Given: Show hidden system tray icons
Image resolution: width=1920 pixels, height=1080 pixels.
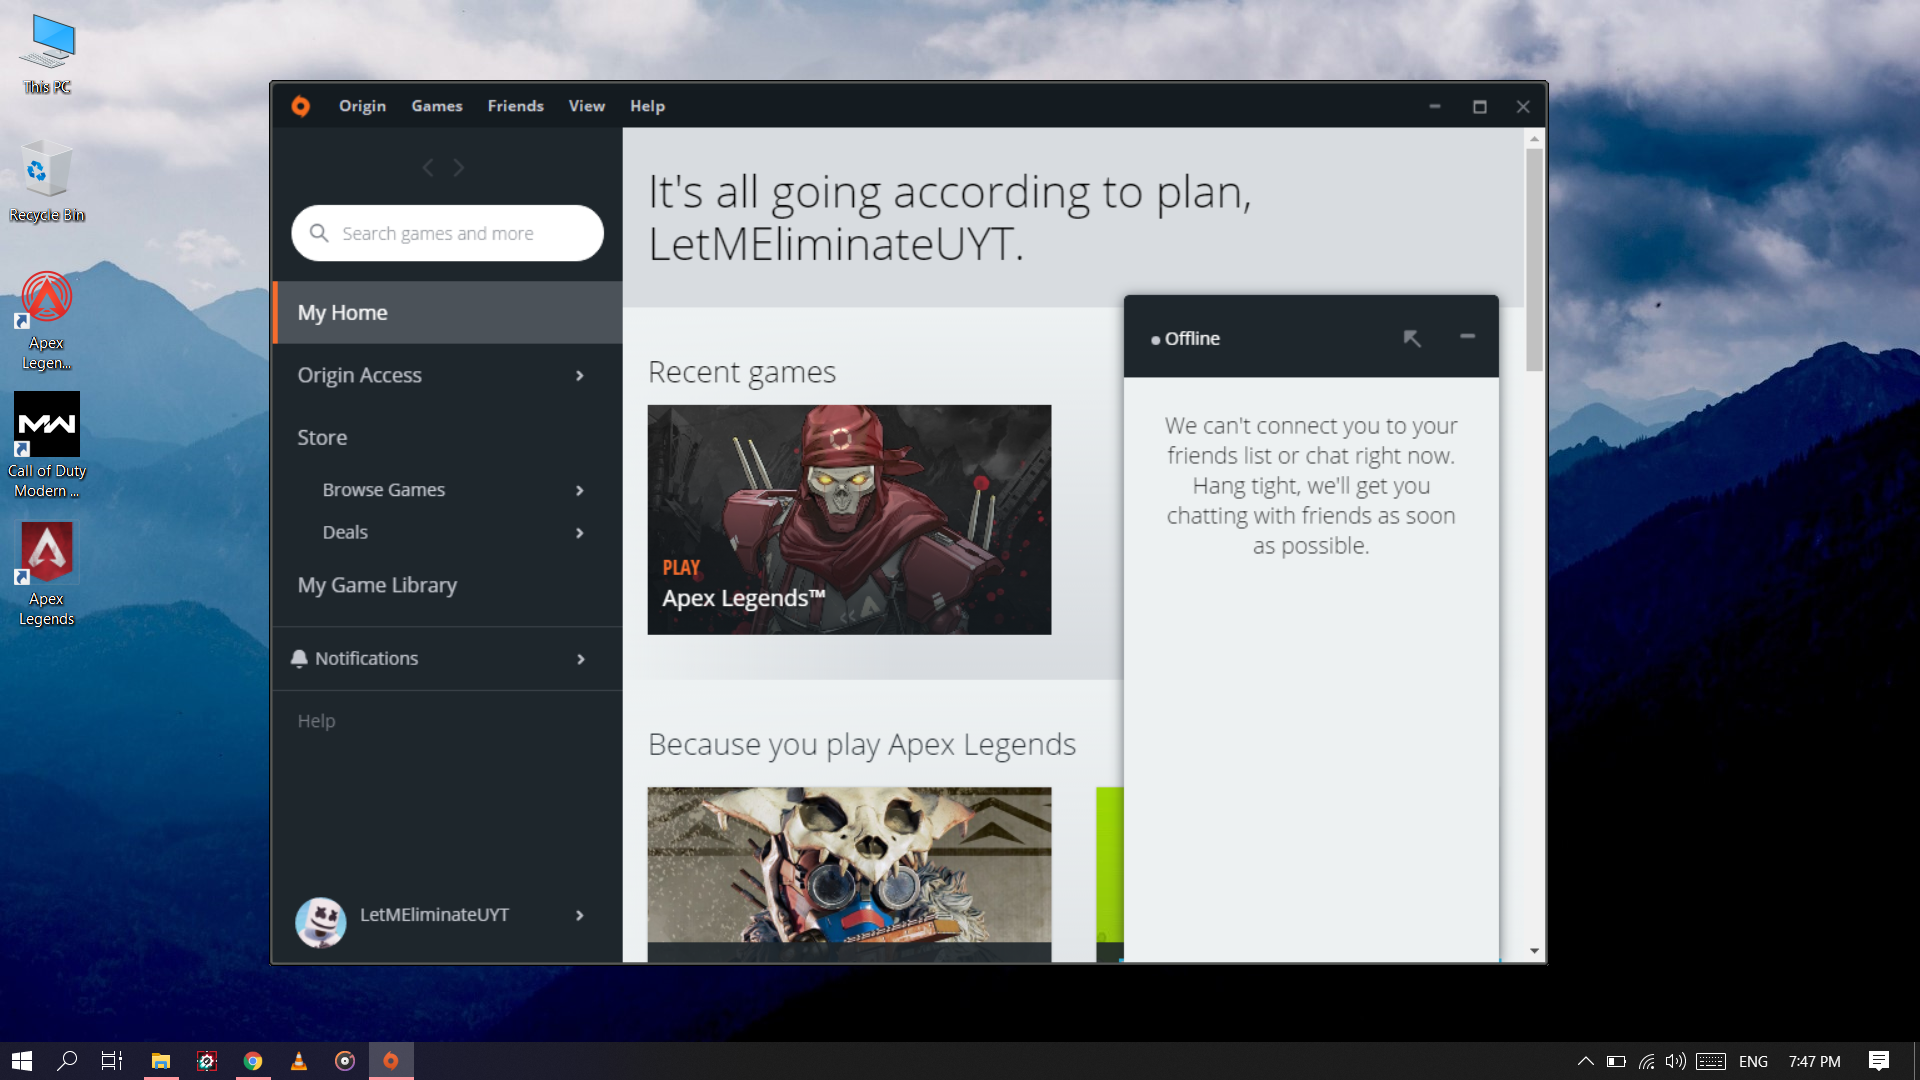Looking at the screenshot, I should pos(1586,1061).
